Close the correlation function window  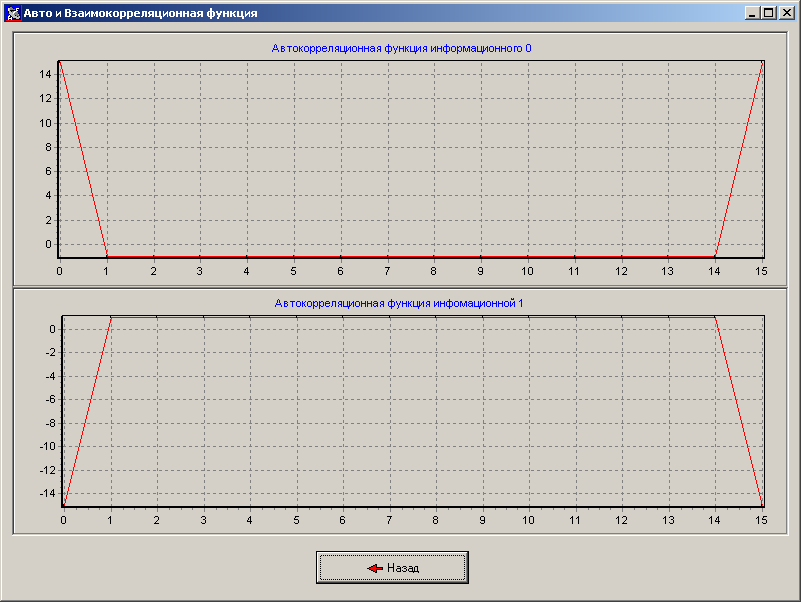(786, 13)
